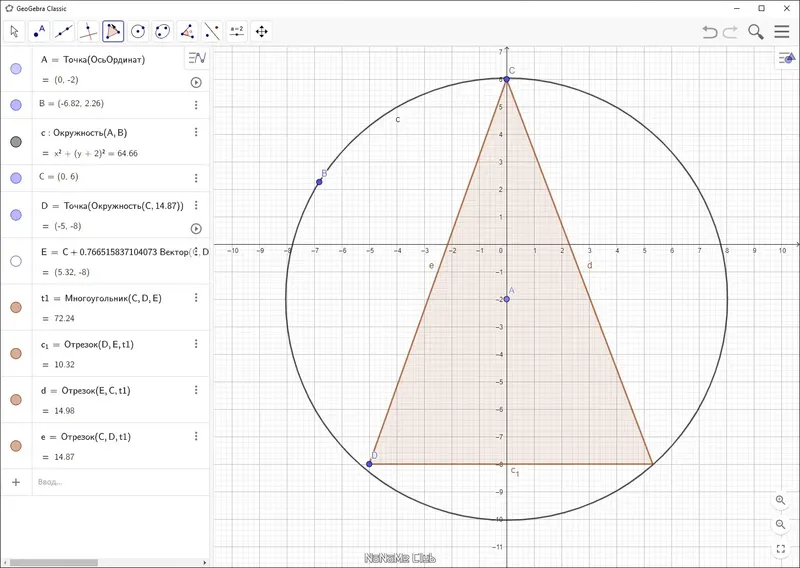
Task: Open more options for segment d
Action: click(196, 390)
